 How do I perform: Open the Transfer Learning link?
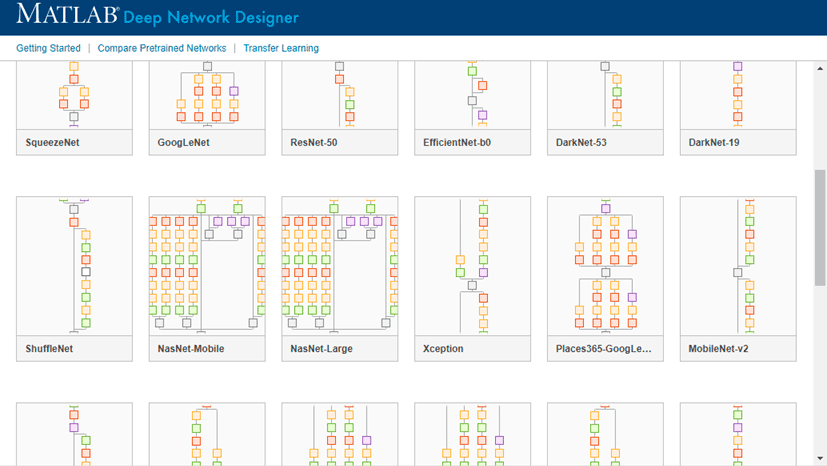point(281,48)
